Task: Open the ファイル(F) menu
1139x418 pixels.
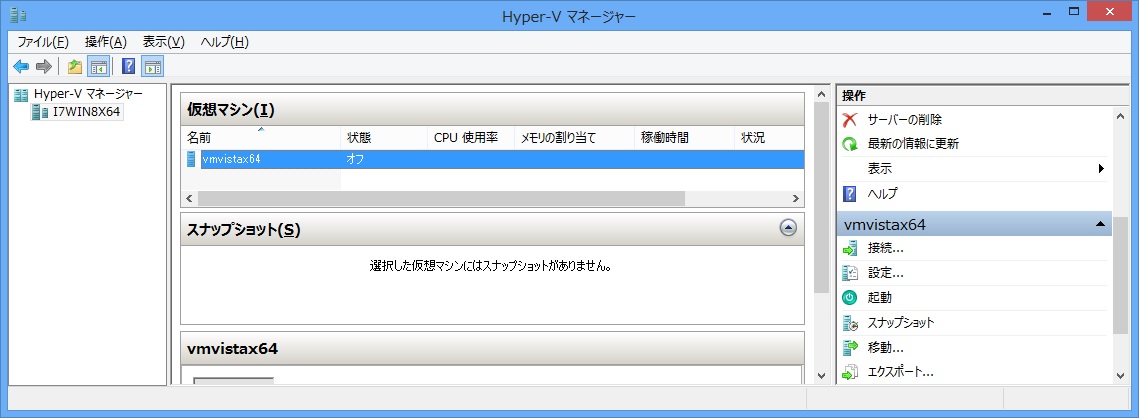Action: (43, 41)
